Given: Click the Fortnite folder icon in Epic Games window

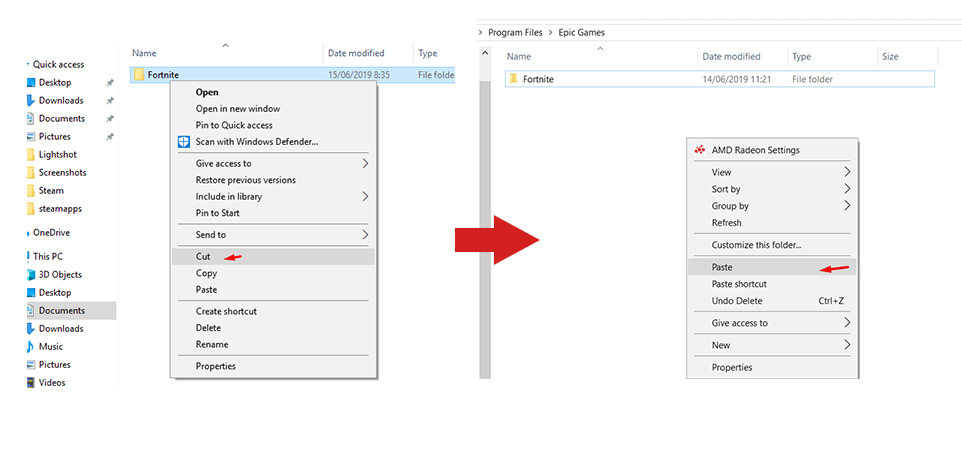Looking at the screenshot, I should tap(514, 78).
